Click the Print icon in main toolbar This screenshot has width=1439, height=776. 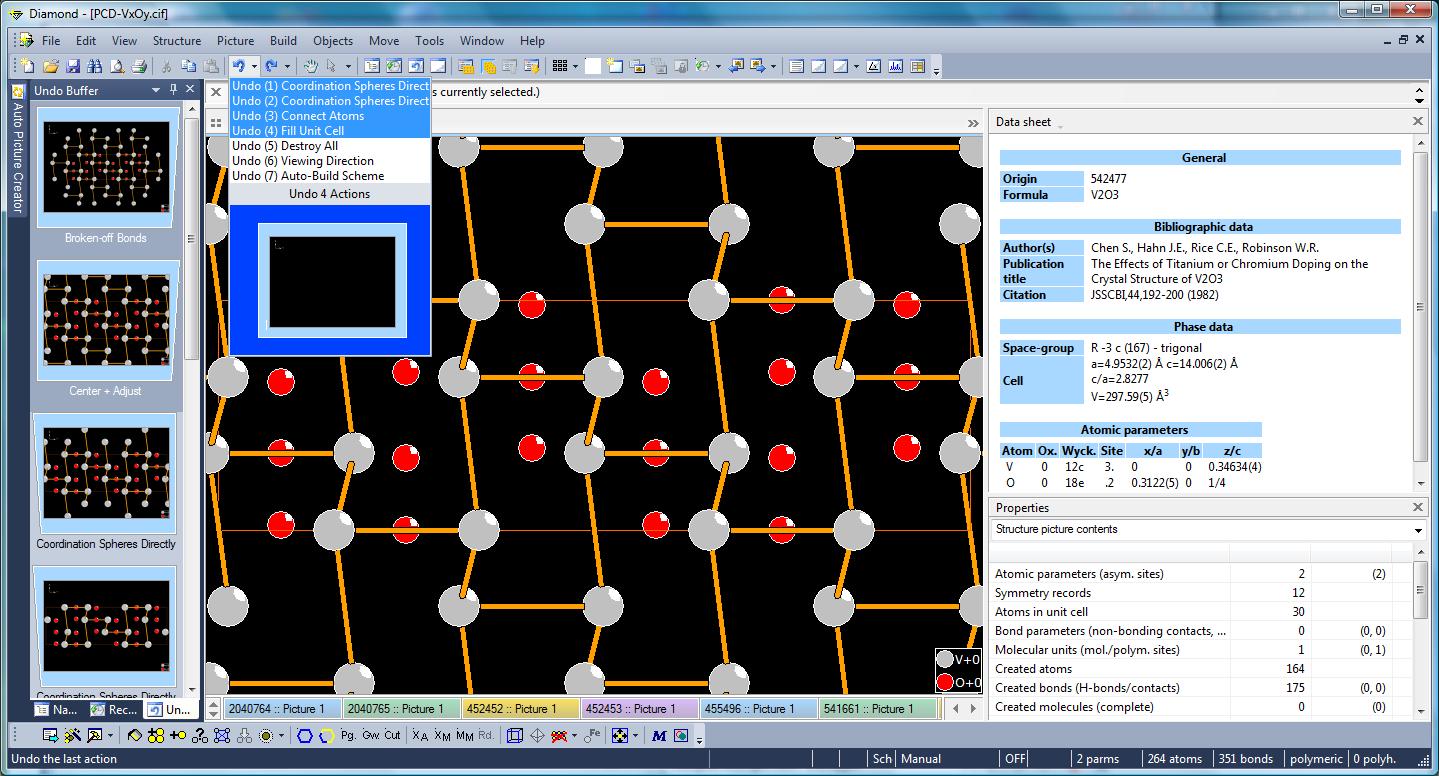pos(139,66)
